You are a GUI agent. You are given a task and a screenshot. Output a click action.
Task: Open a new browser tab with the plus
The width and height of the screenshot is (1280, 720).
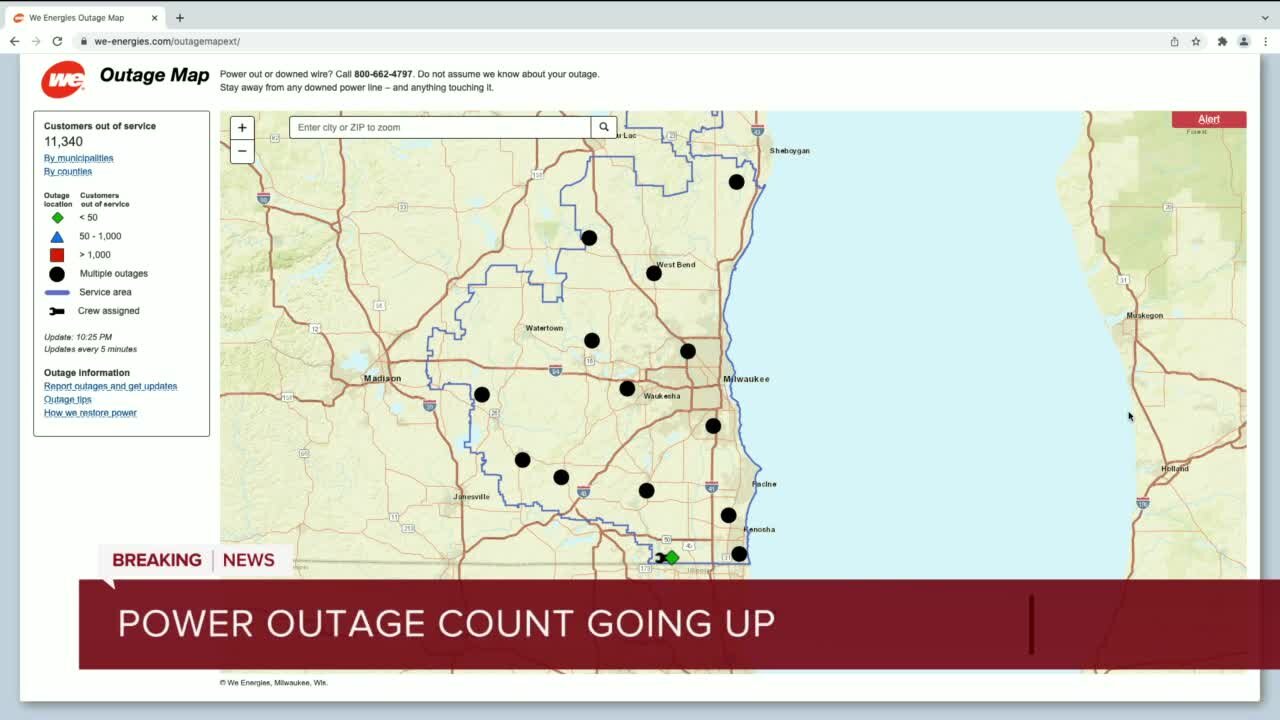pyautogui.click(x=179, y=17)
